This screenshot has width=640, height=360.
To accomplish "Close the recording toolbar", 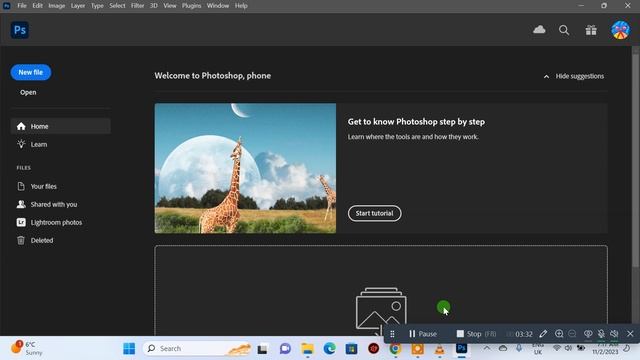I will 630,334.
